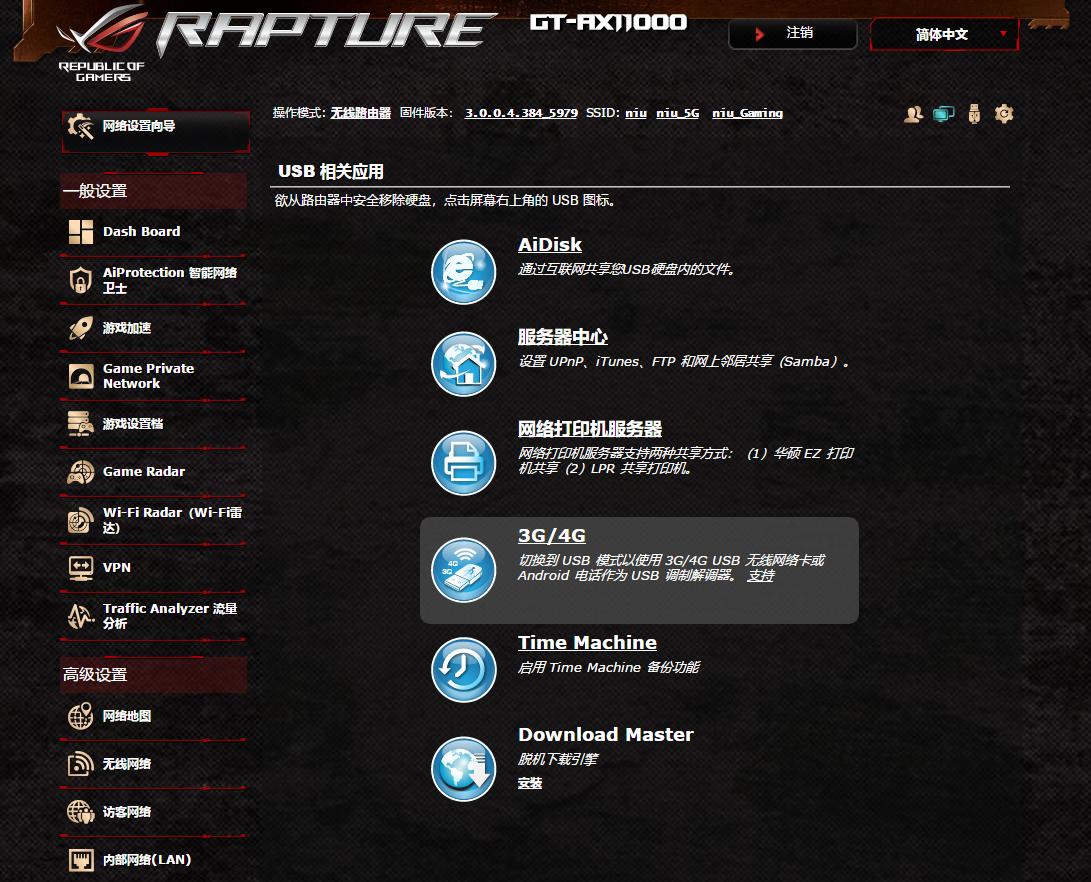1091x882 pixels.
Task: Click the Download Master globe icon
Action: (x=463, y=769)
